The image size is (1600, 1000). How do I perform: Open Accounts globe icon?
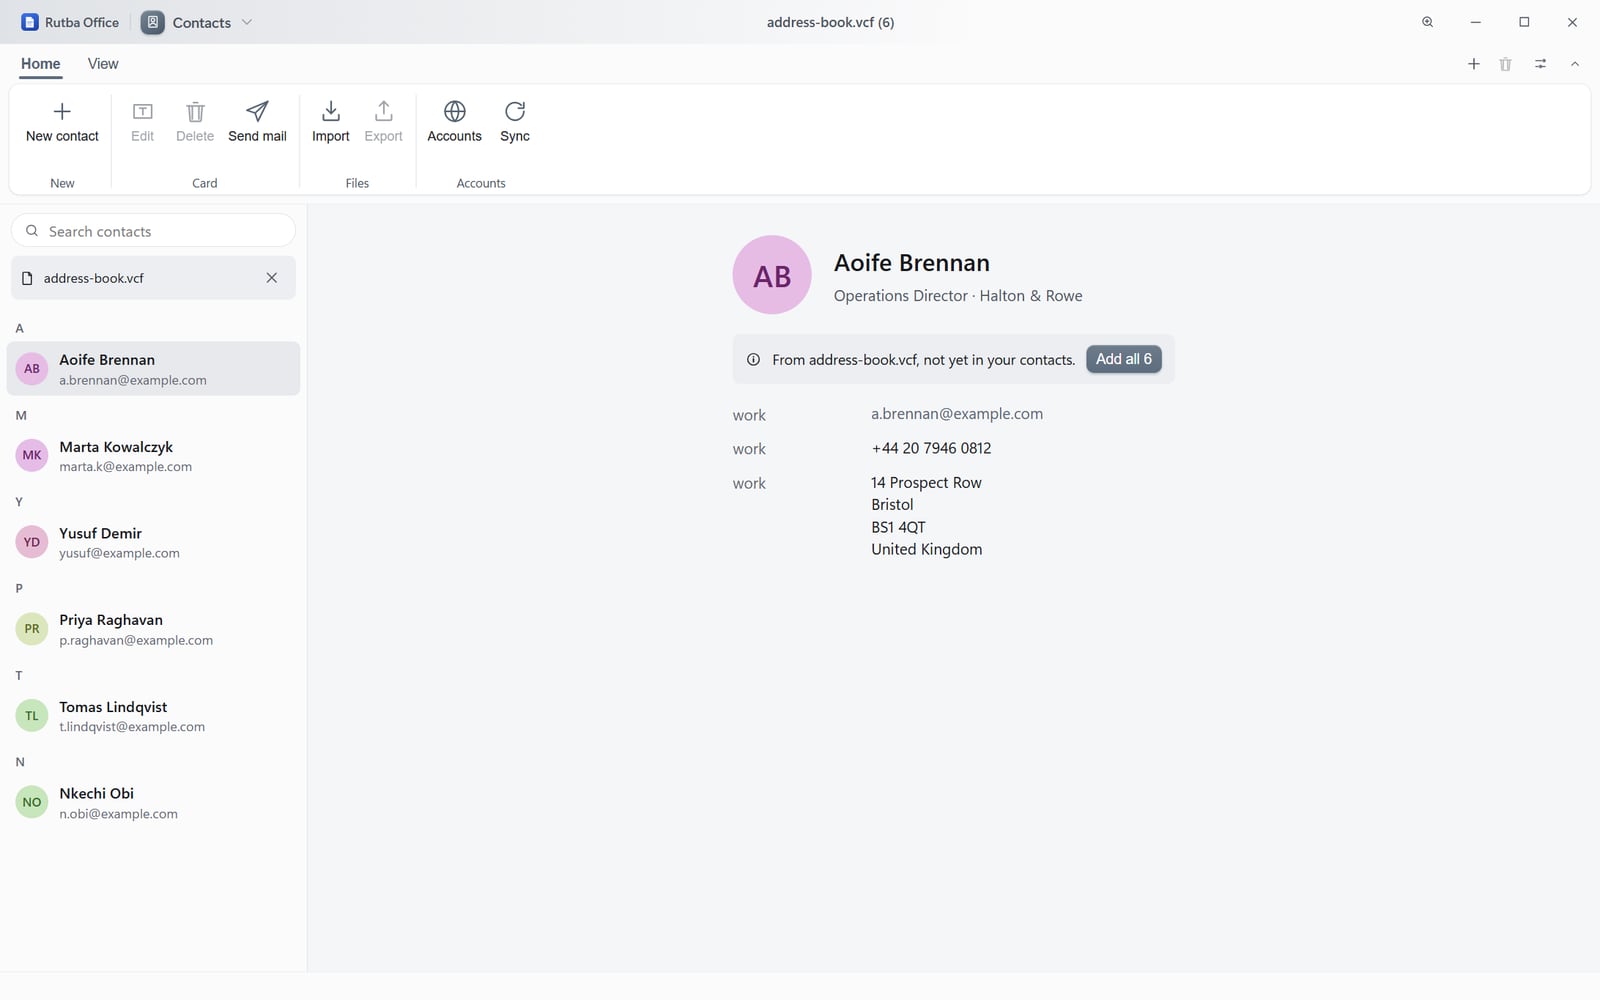pos(455,111)
